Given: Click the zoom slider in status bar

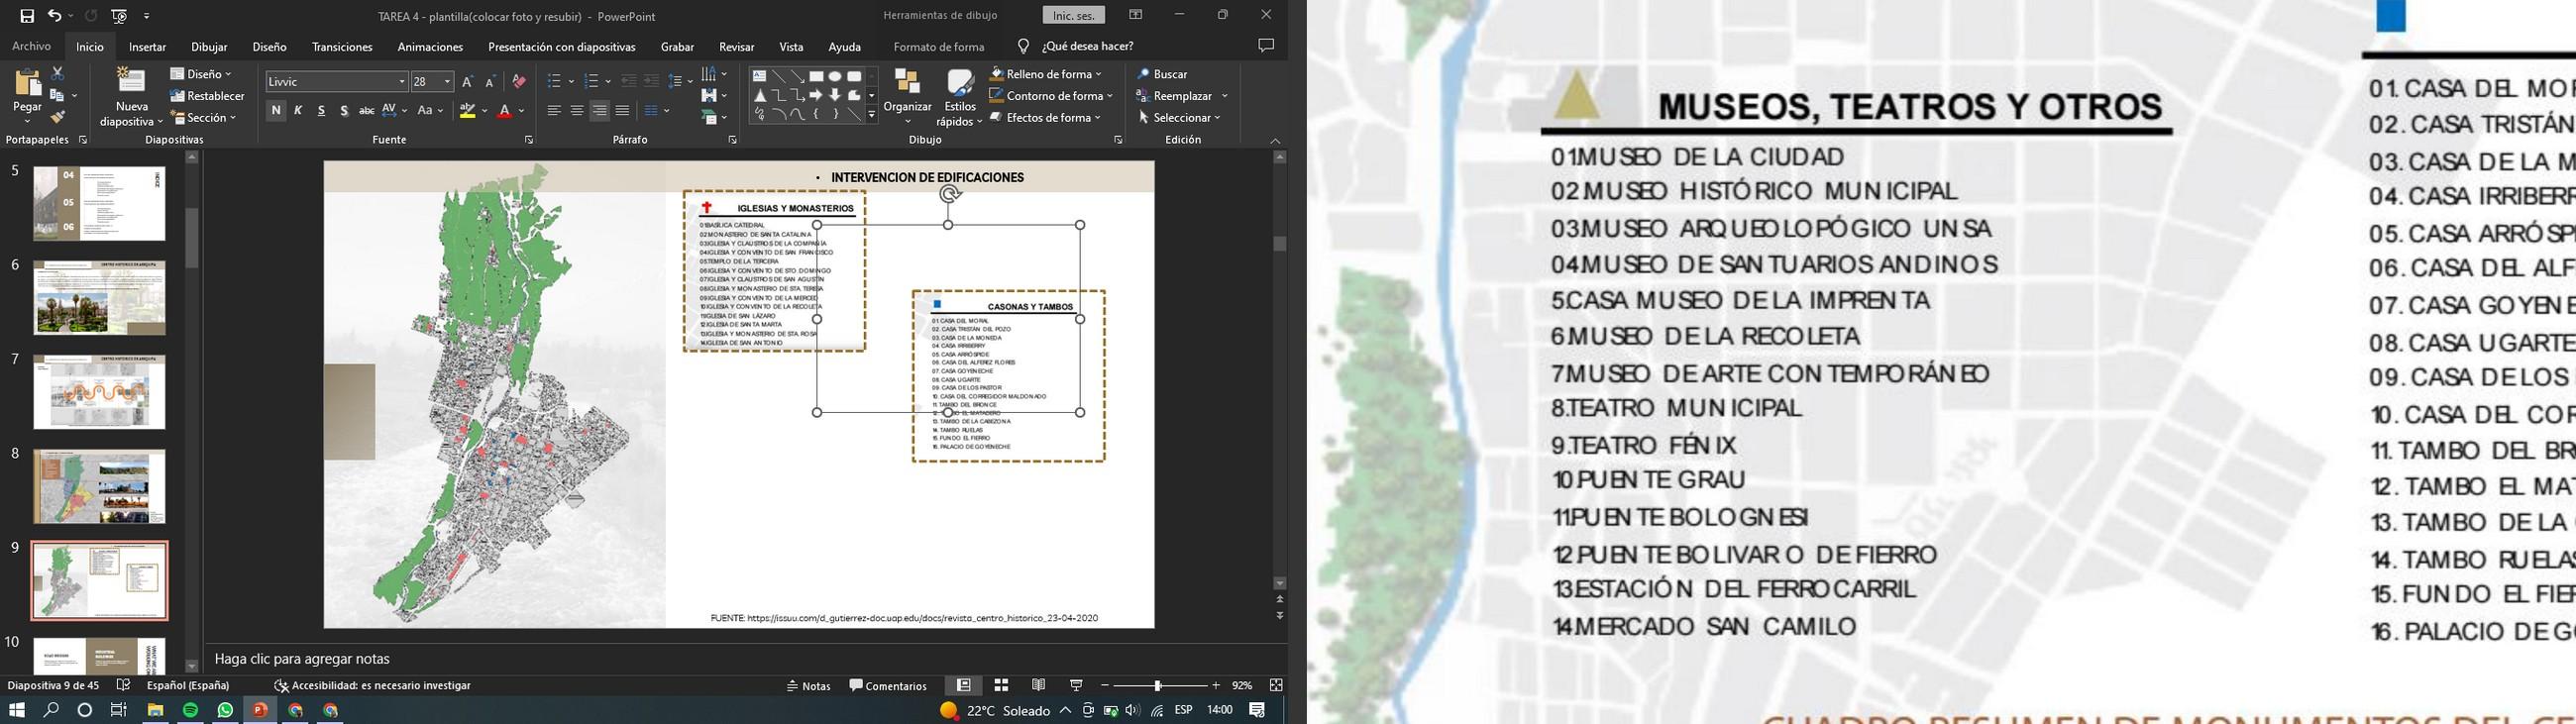Looking at the screenshot, I should (x=1157, y=686).
